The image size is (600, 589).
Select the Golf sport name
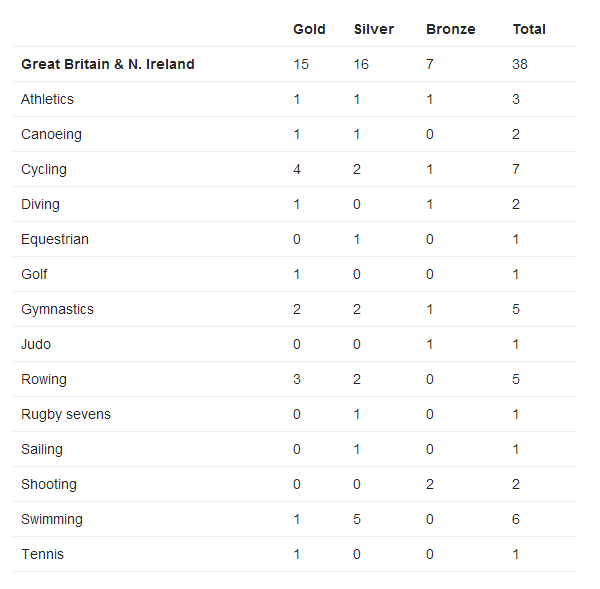point(34,274)
